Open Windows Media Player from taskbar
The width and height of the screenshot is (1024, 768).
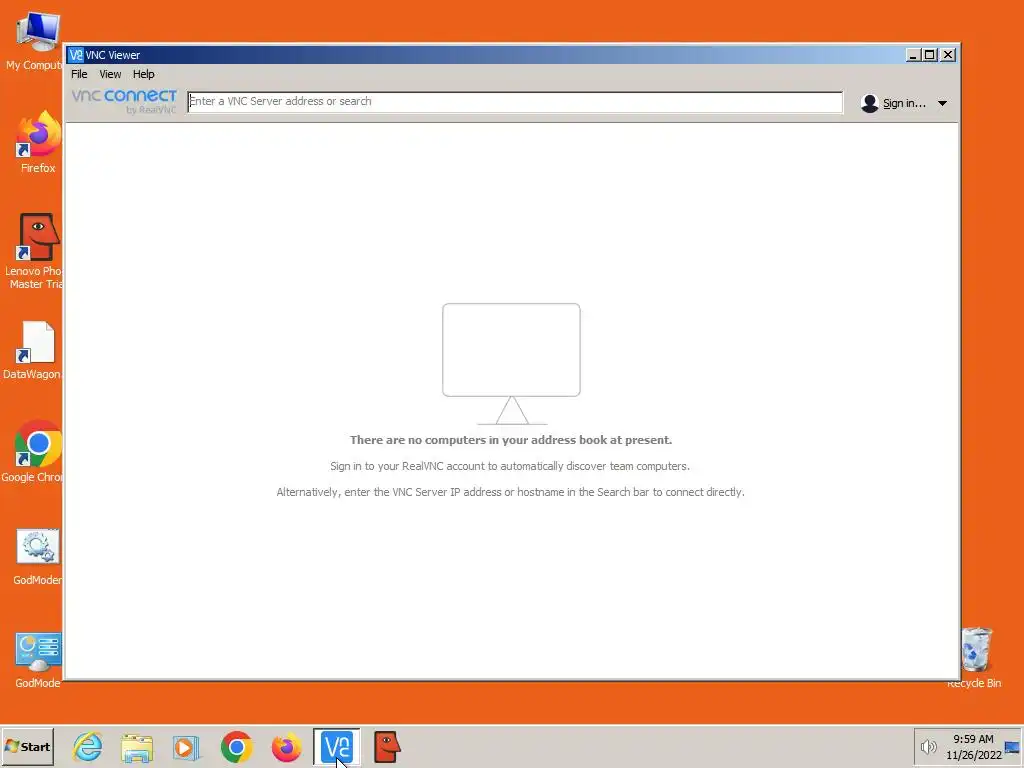coord(187,747)
